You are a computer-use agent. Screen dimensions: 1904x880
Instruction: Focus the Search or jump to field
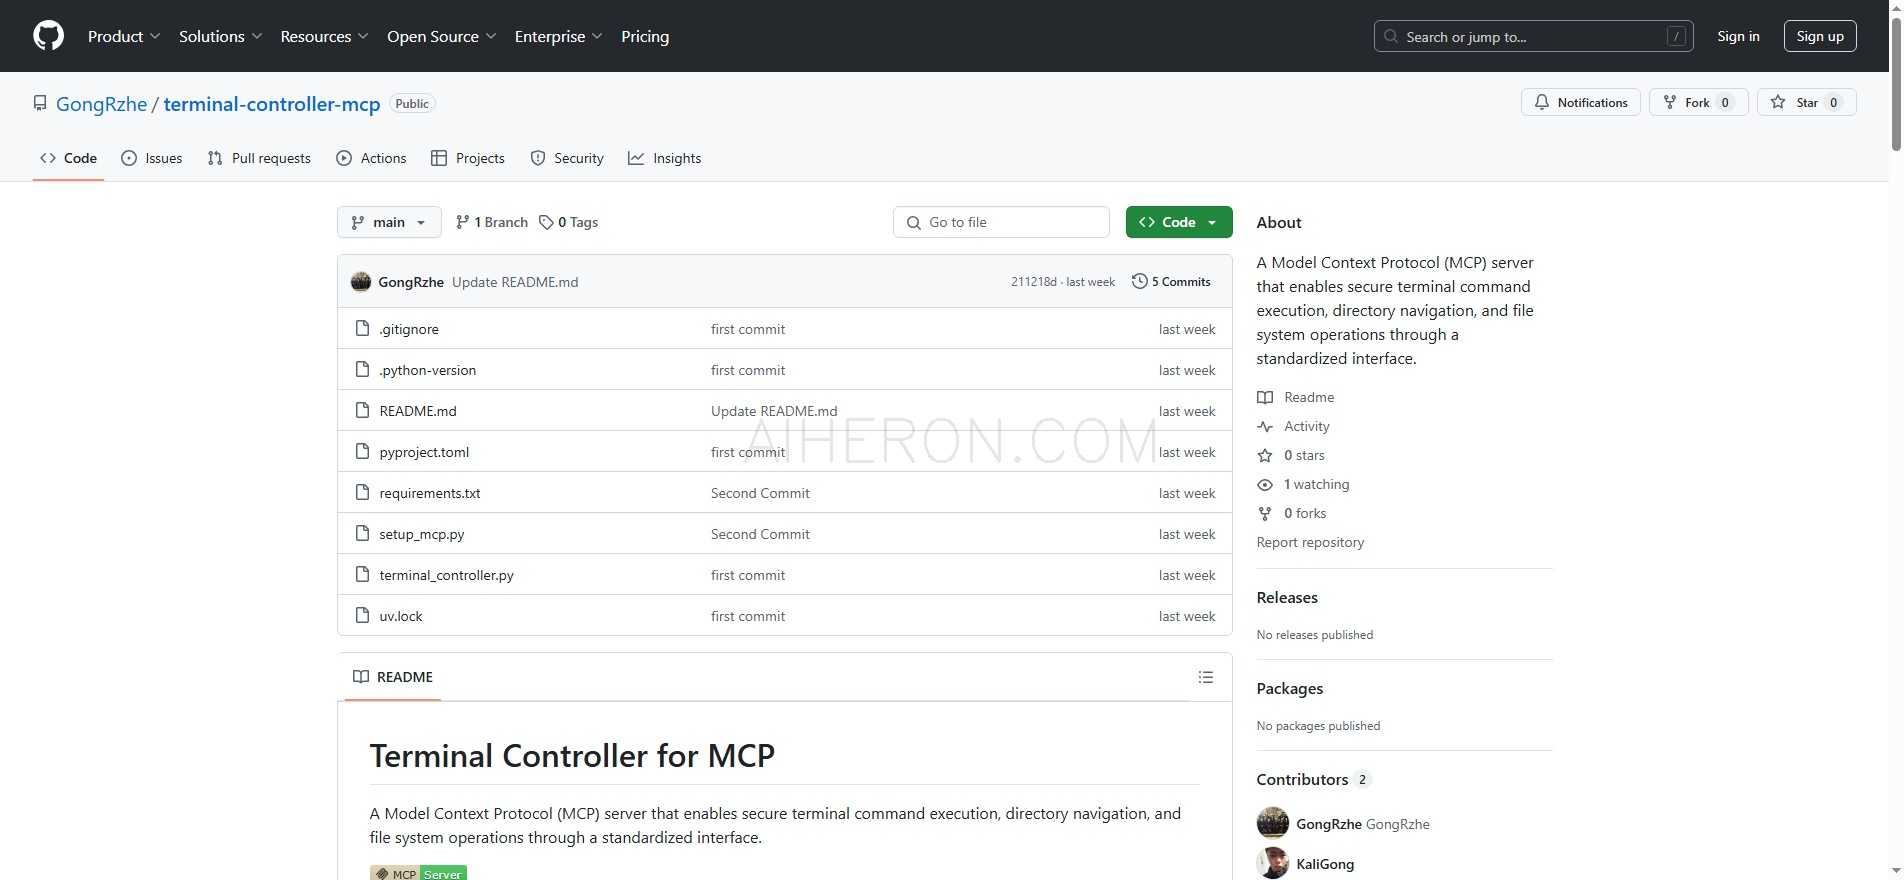(1533, 36)
